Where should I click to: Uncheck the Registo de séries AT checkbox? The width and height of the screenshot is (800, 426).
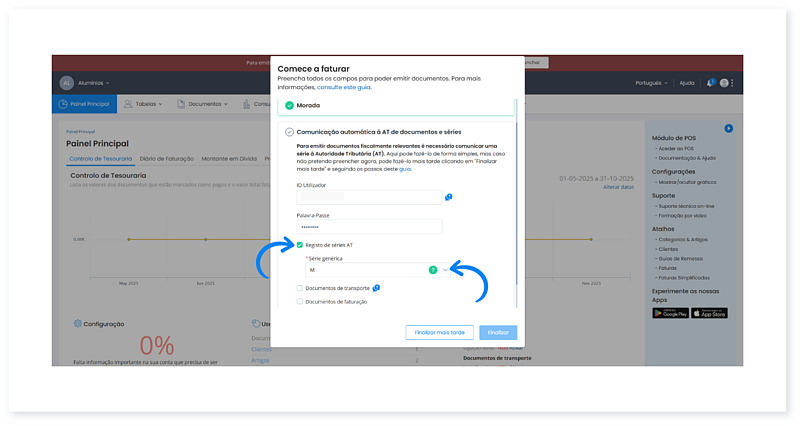pyautogui.click(x=300, y=245)
